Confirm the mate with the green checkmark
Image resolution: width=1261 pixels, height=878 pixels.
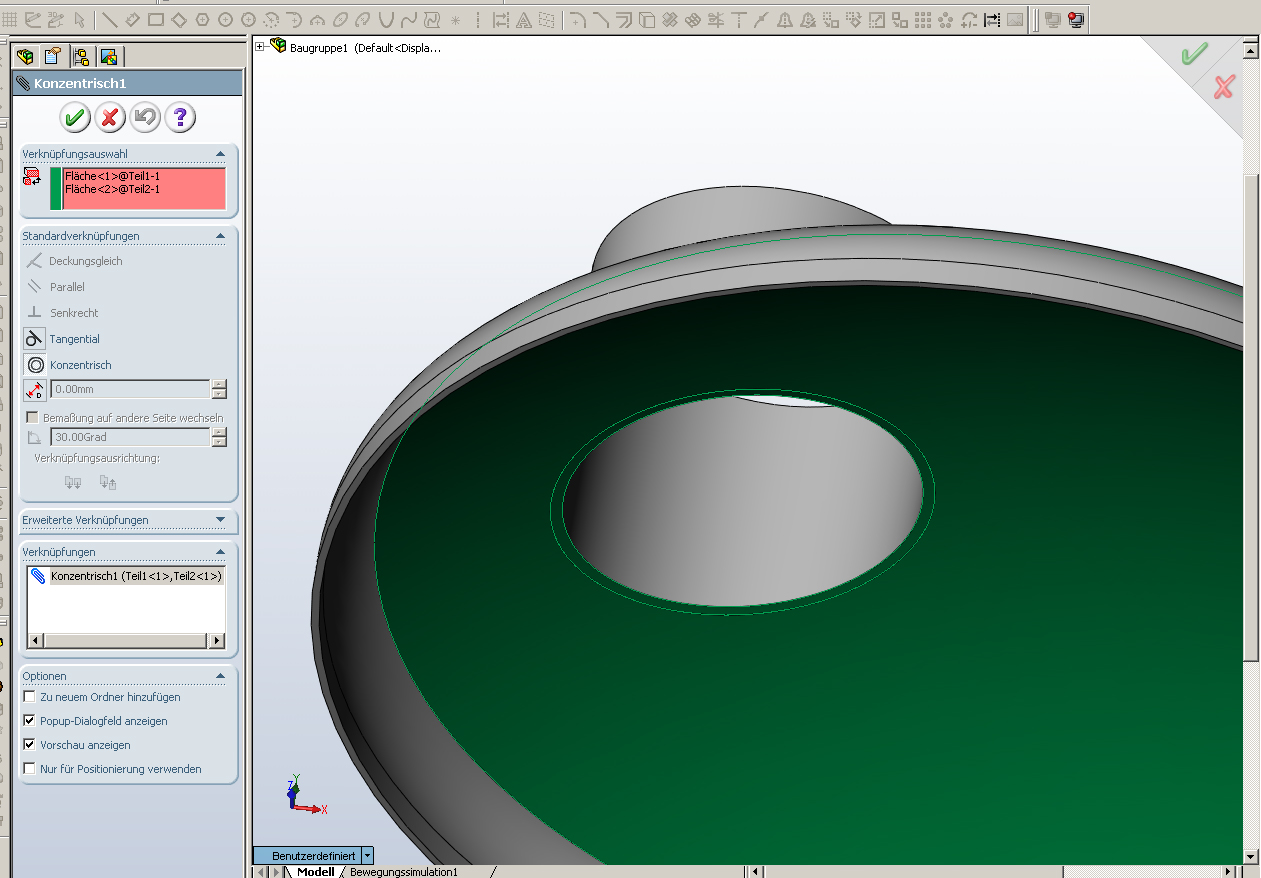click(75, 118)
